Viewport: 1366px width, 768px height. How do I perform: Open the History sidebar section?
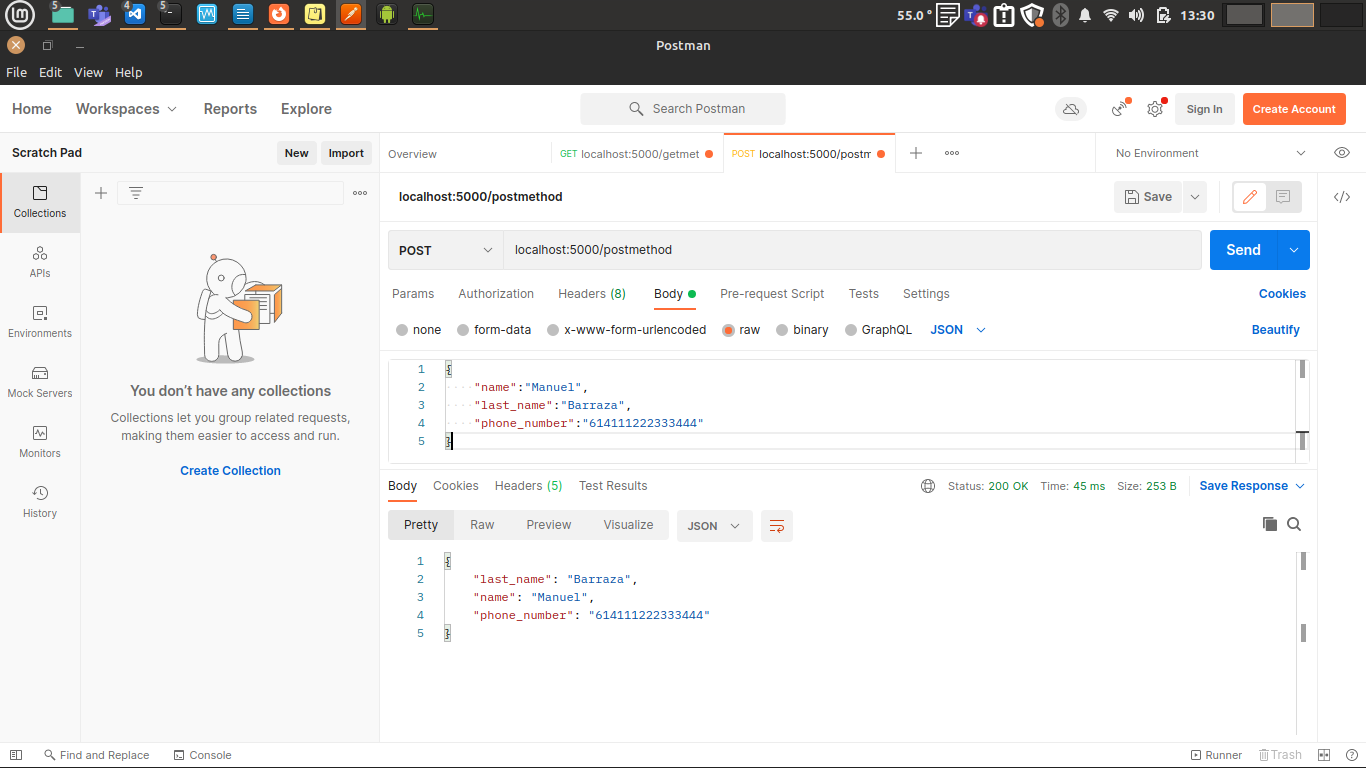40,502
